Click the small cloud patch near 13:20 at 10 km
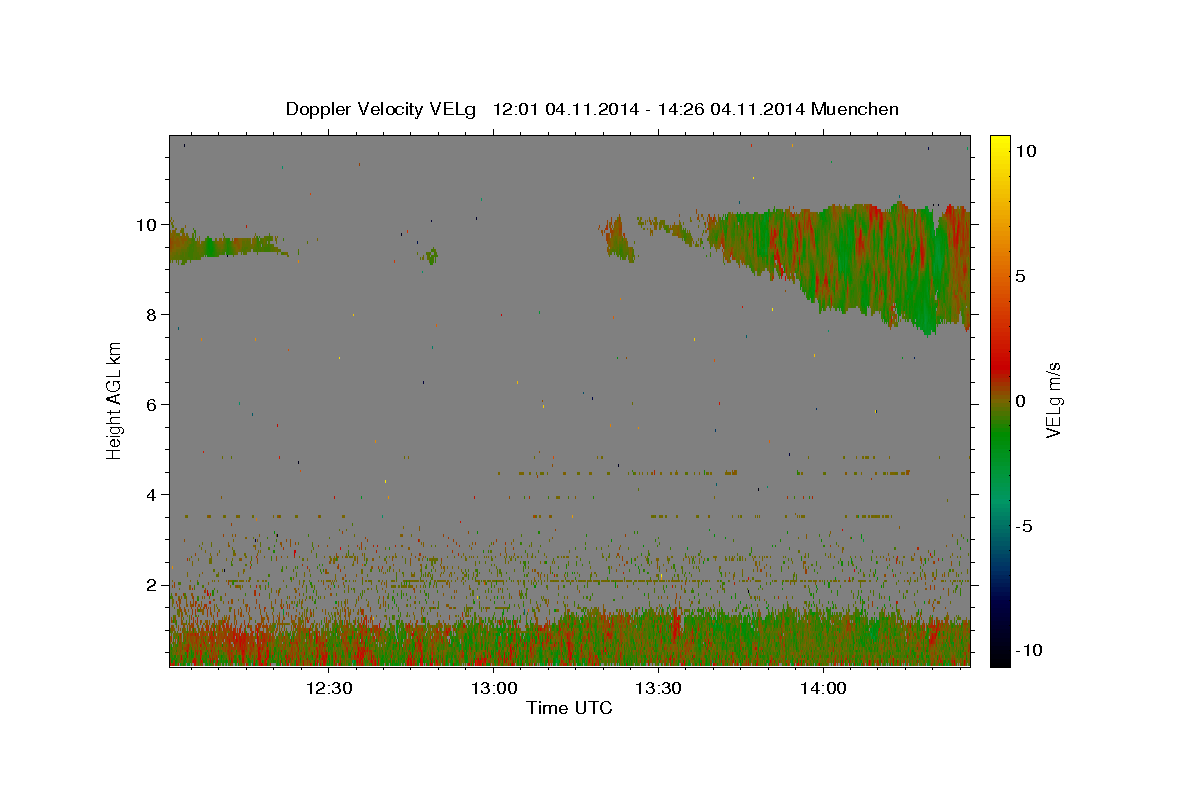Viewport: 1200px width, 800px height. (616, 239)
